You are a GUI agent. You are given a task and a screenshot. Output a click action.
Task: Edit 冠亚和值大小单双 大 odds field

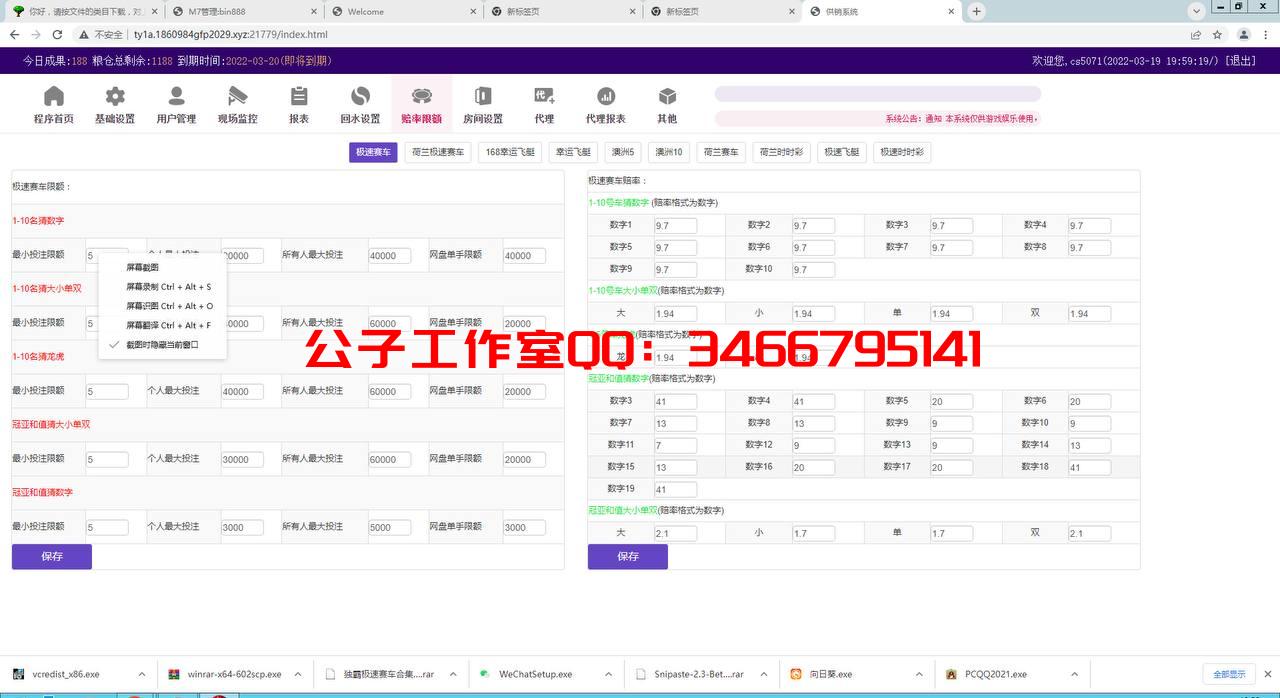click(x=675, y=534)
